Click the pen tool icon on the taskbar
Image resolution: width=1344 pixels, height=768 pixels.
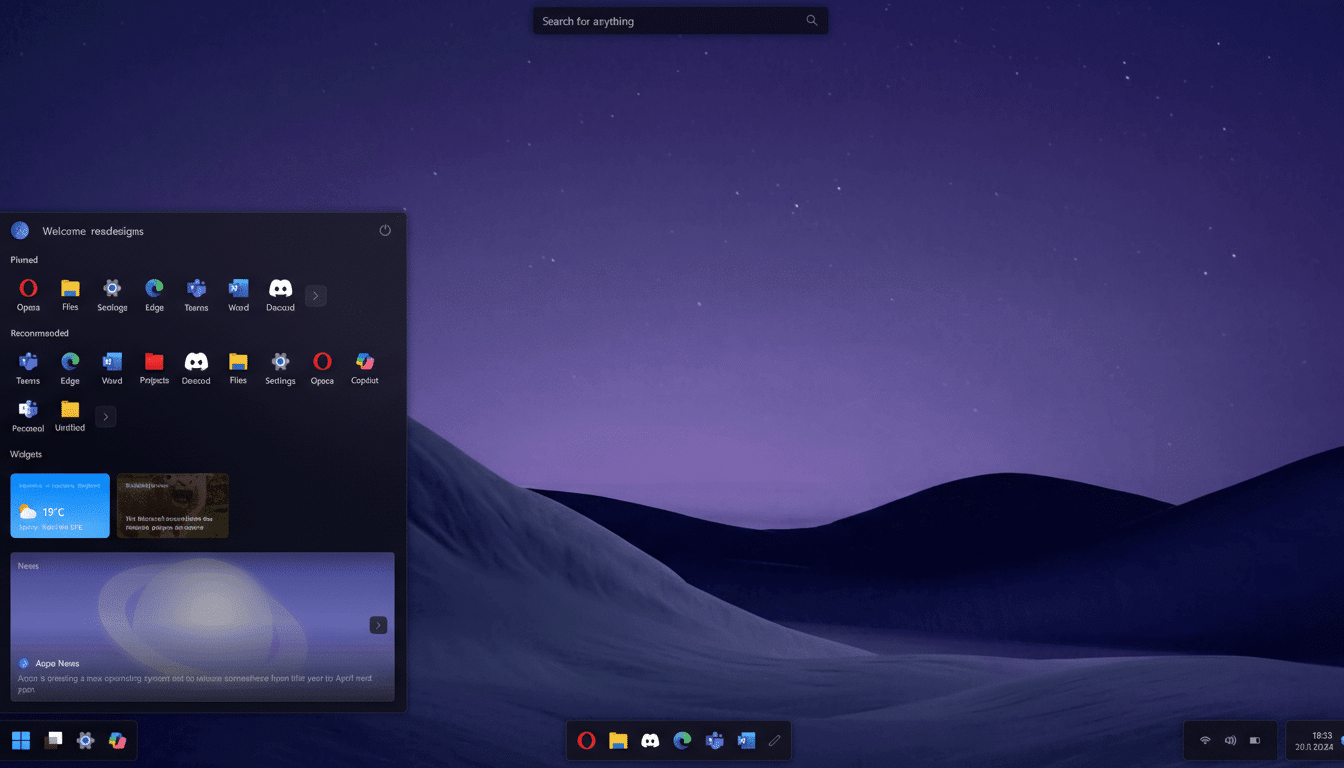pyautogui.click(x=775, y=740)
